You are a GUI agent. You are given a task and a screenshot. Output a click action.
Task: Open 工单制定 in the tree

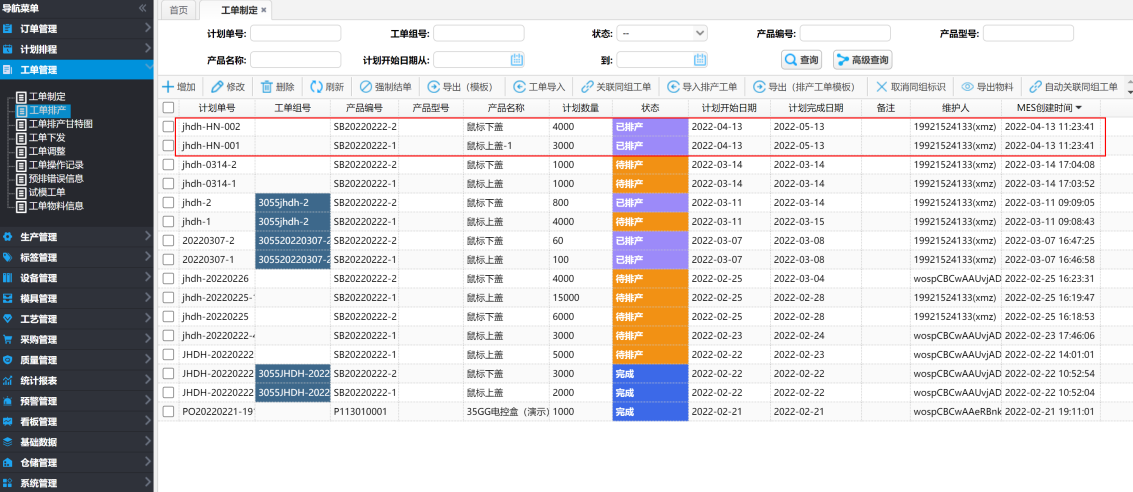click(x=47, y=96)
